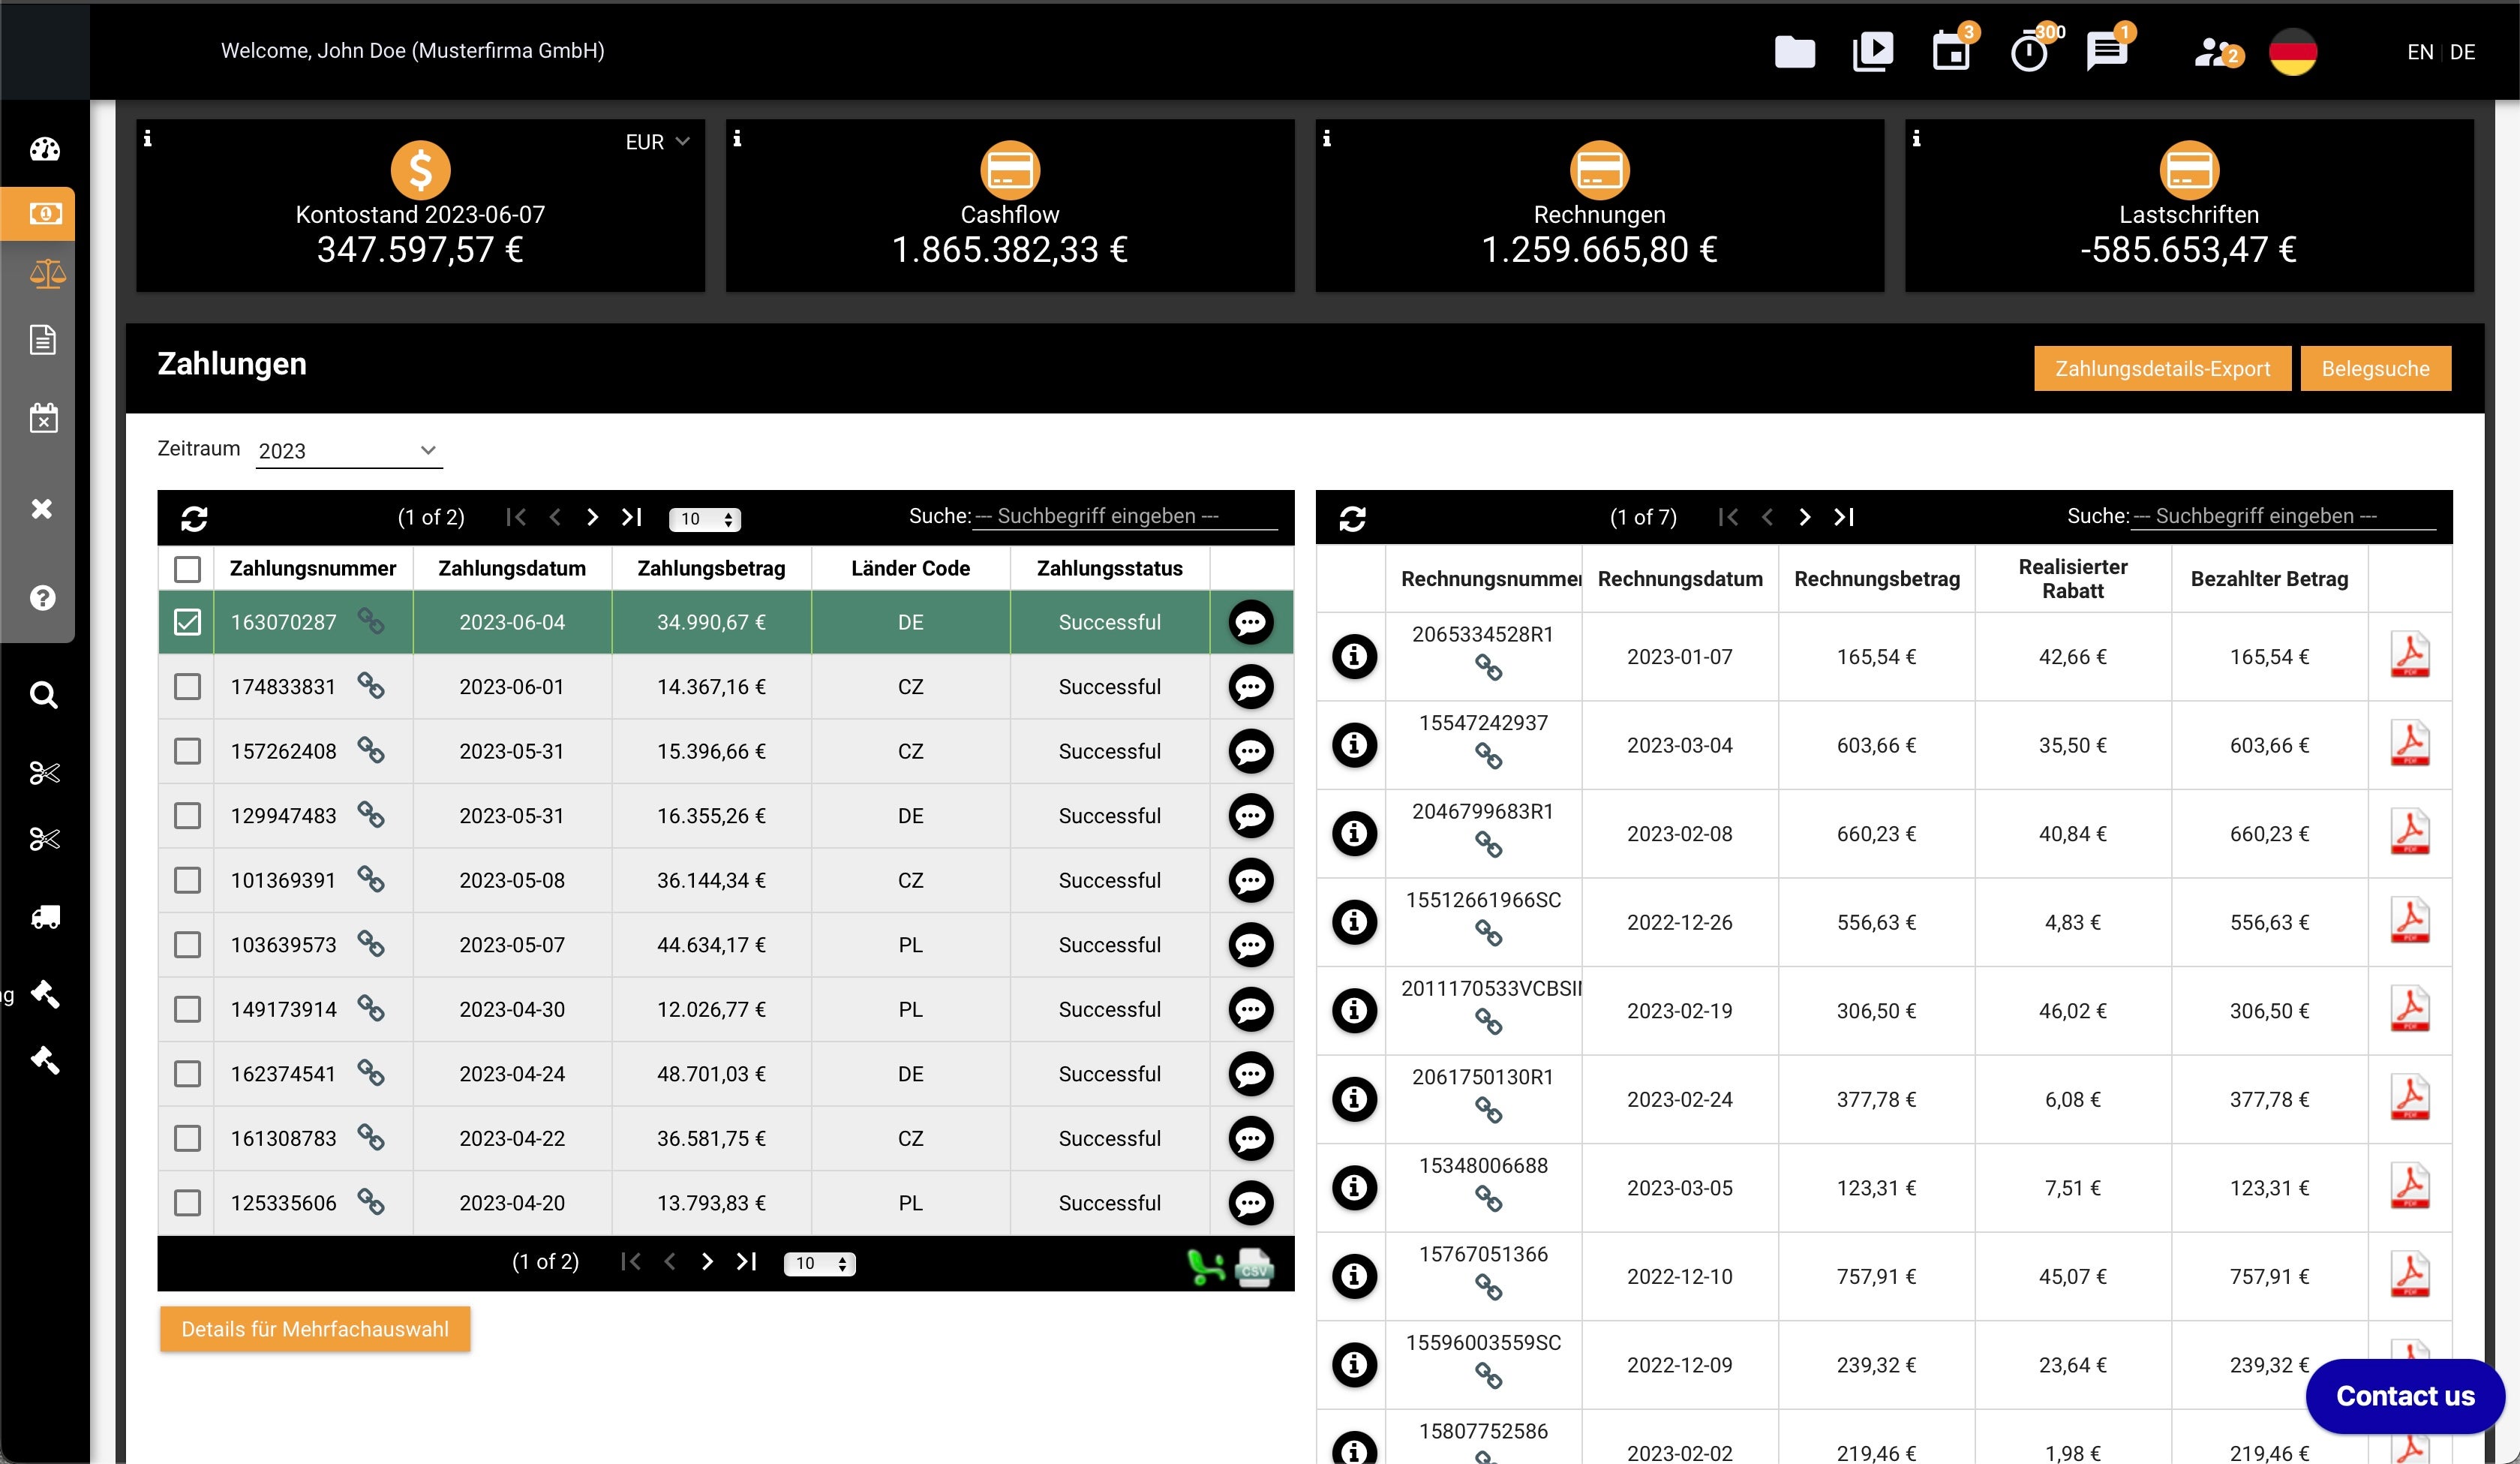Screen dimensions: 2520x1464
Task: Click the comment bubble for payment 174833831
Action: (1250, 687)
